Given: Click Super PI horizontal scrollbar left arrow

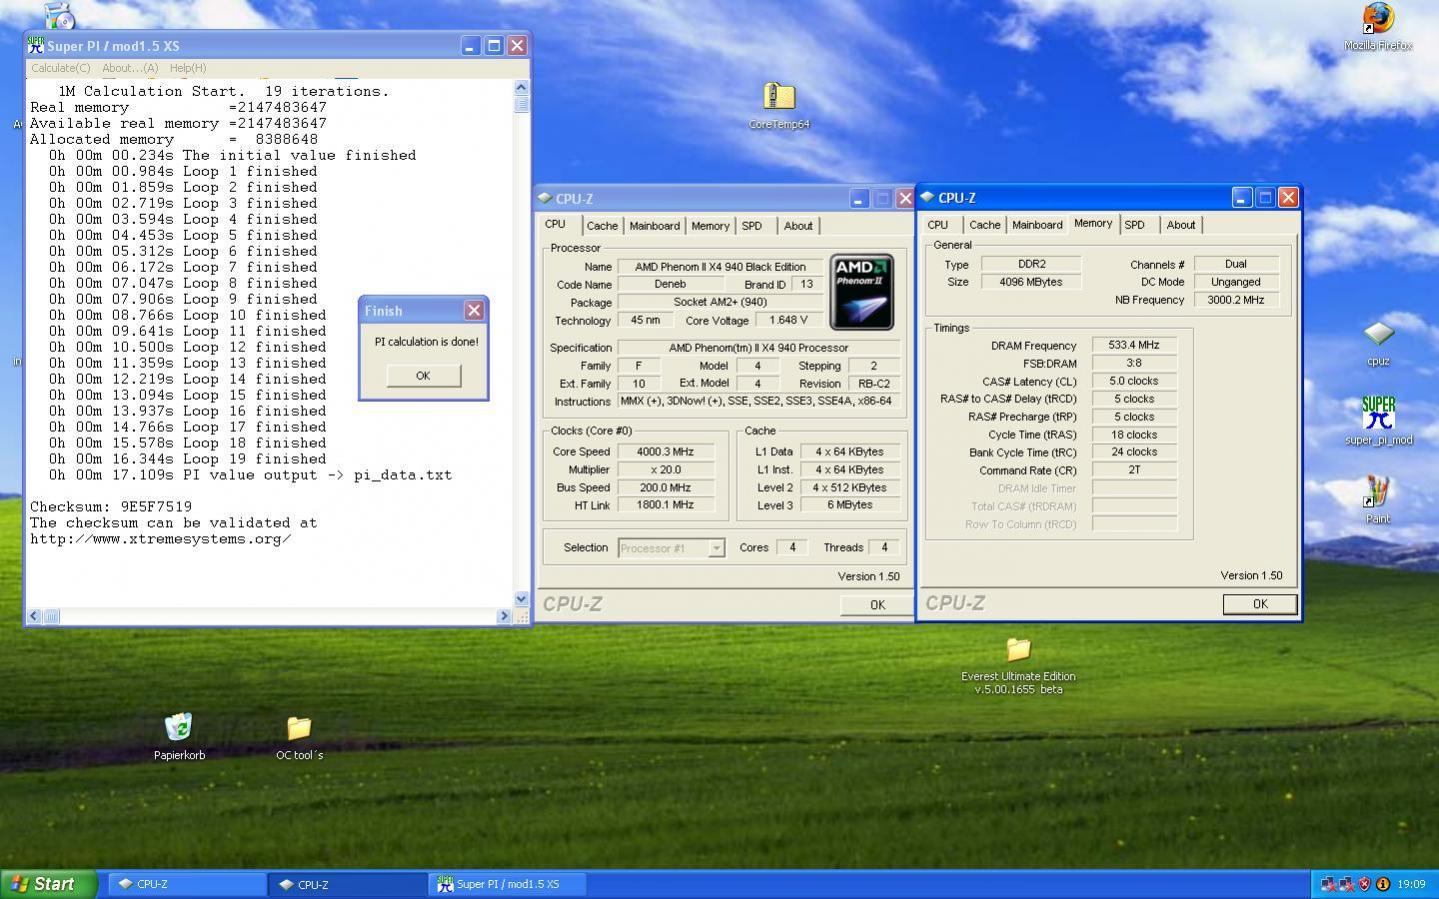Looking at the screenshot, I should (34, 616).
